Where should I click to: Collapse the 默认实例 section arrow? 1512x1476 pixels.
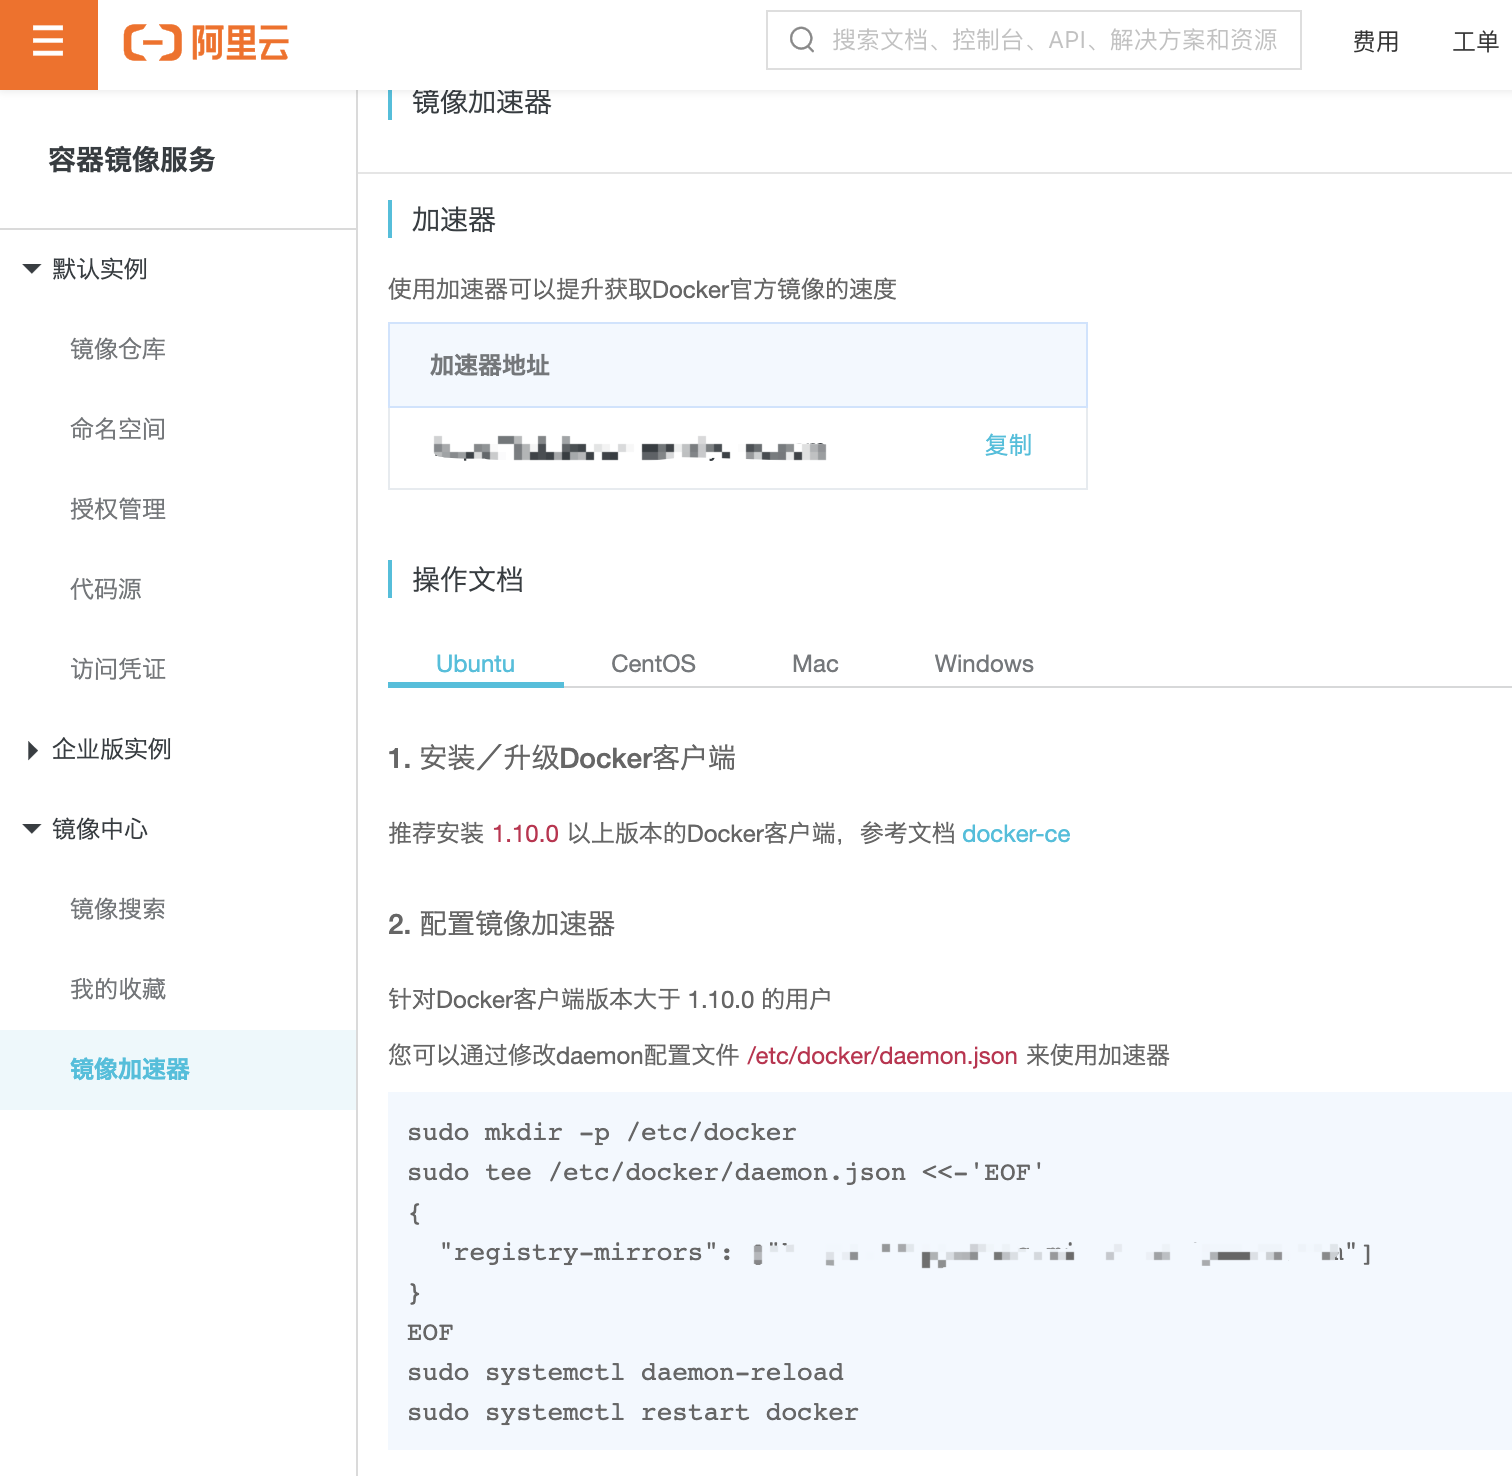[x=32, y=269]
